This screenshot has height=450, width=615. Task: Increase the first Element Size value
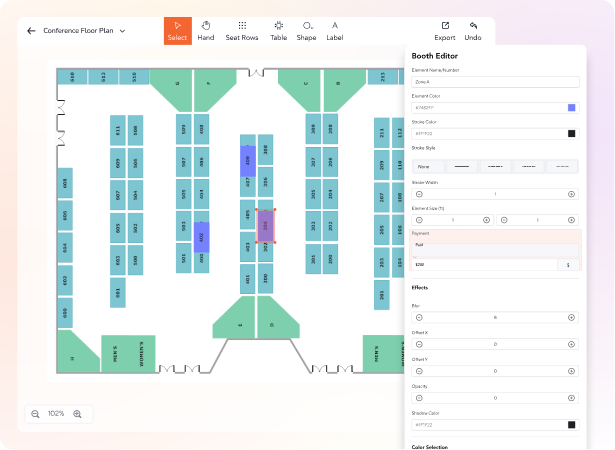pos(487,220)
